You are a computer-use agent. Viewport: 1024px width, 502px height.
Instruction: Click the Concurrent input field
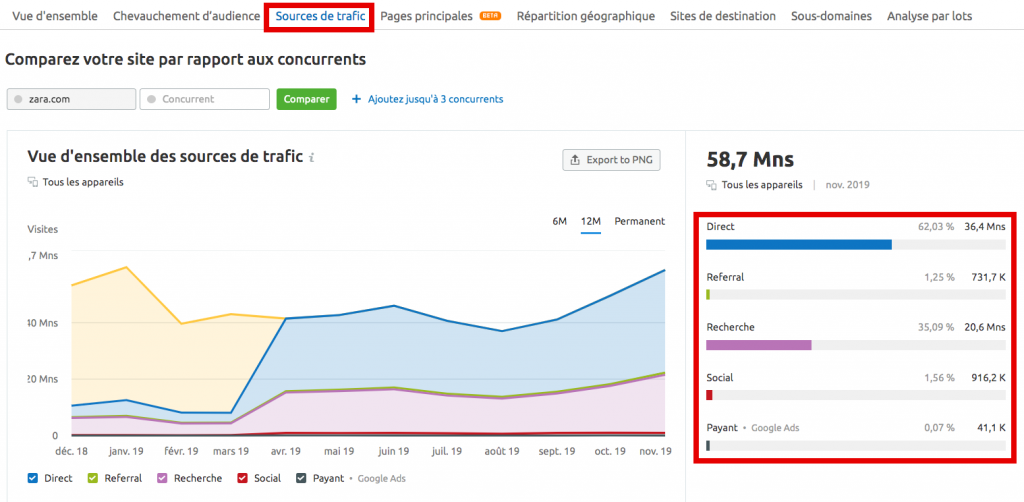click(x=204, y=99)
